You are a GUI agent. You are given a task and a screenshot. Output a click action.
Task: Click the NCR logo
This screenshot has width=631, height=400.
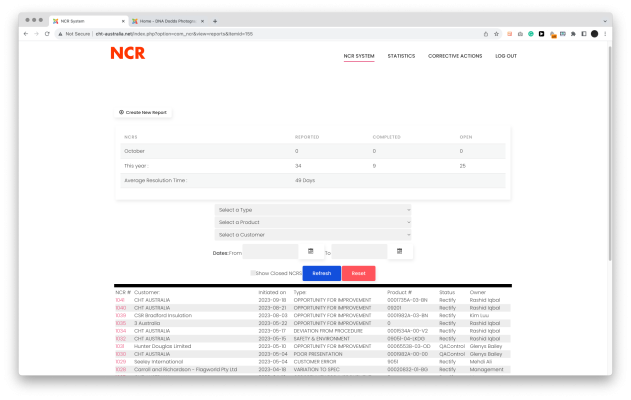tap(126, 54)
